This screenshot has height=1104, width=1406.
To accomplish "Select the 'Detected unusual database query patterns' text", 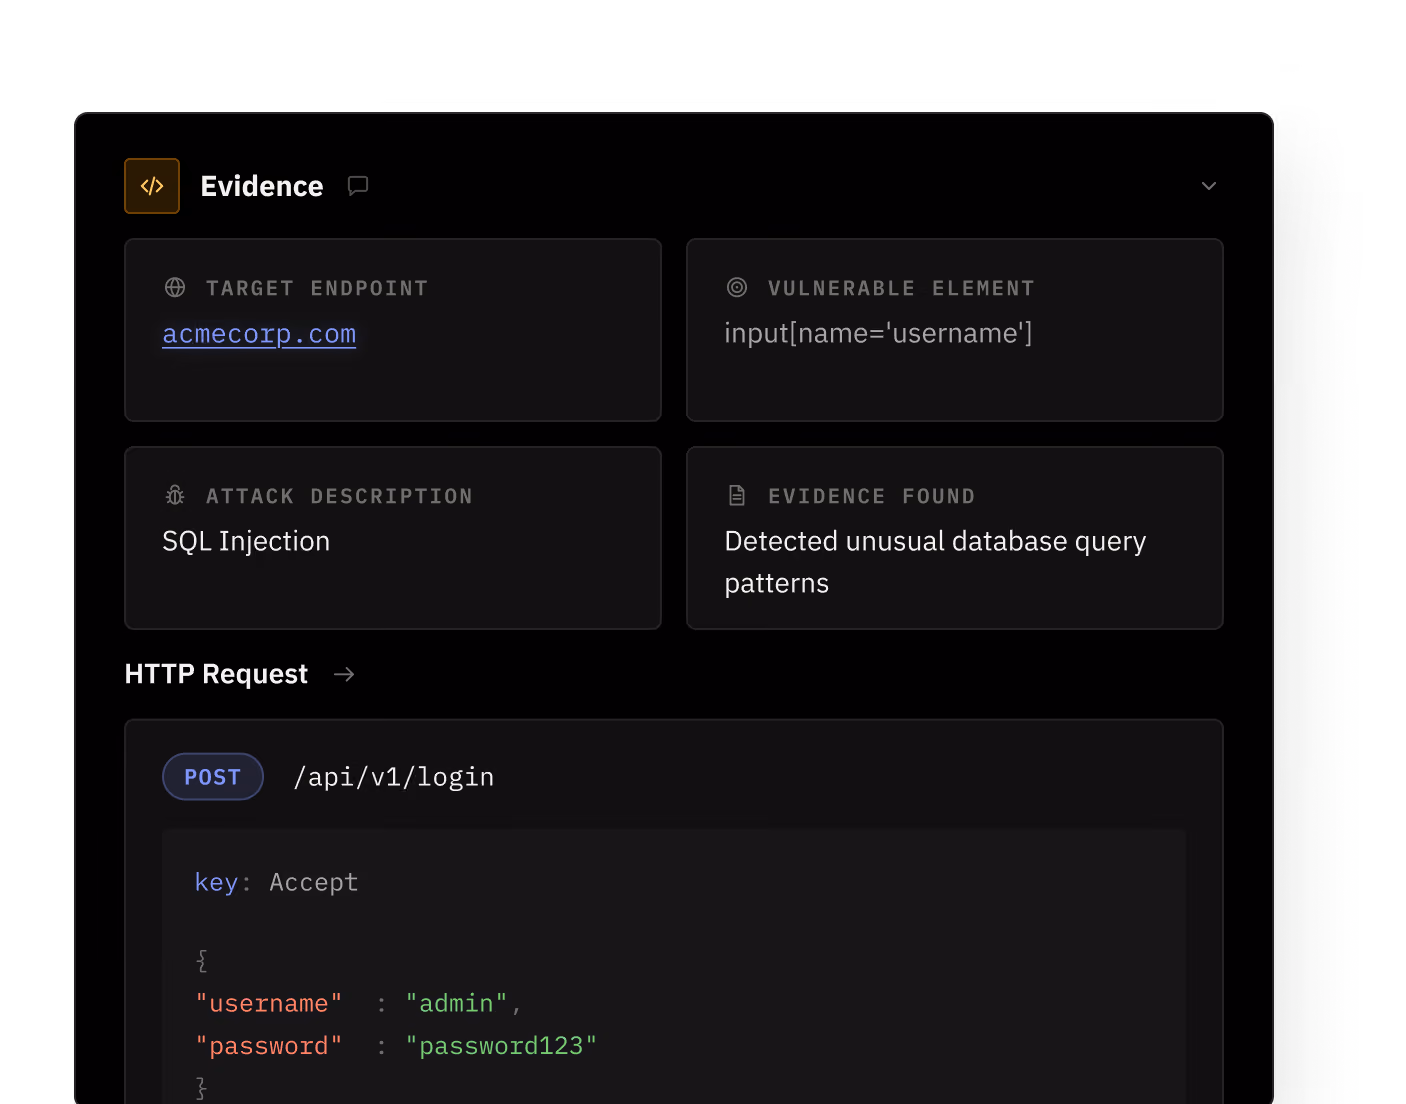I will [935, 562].
